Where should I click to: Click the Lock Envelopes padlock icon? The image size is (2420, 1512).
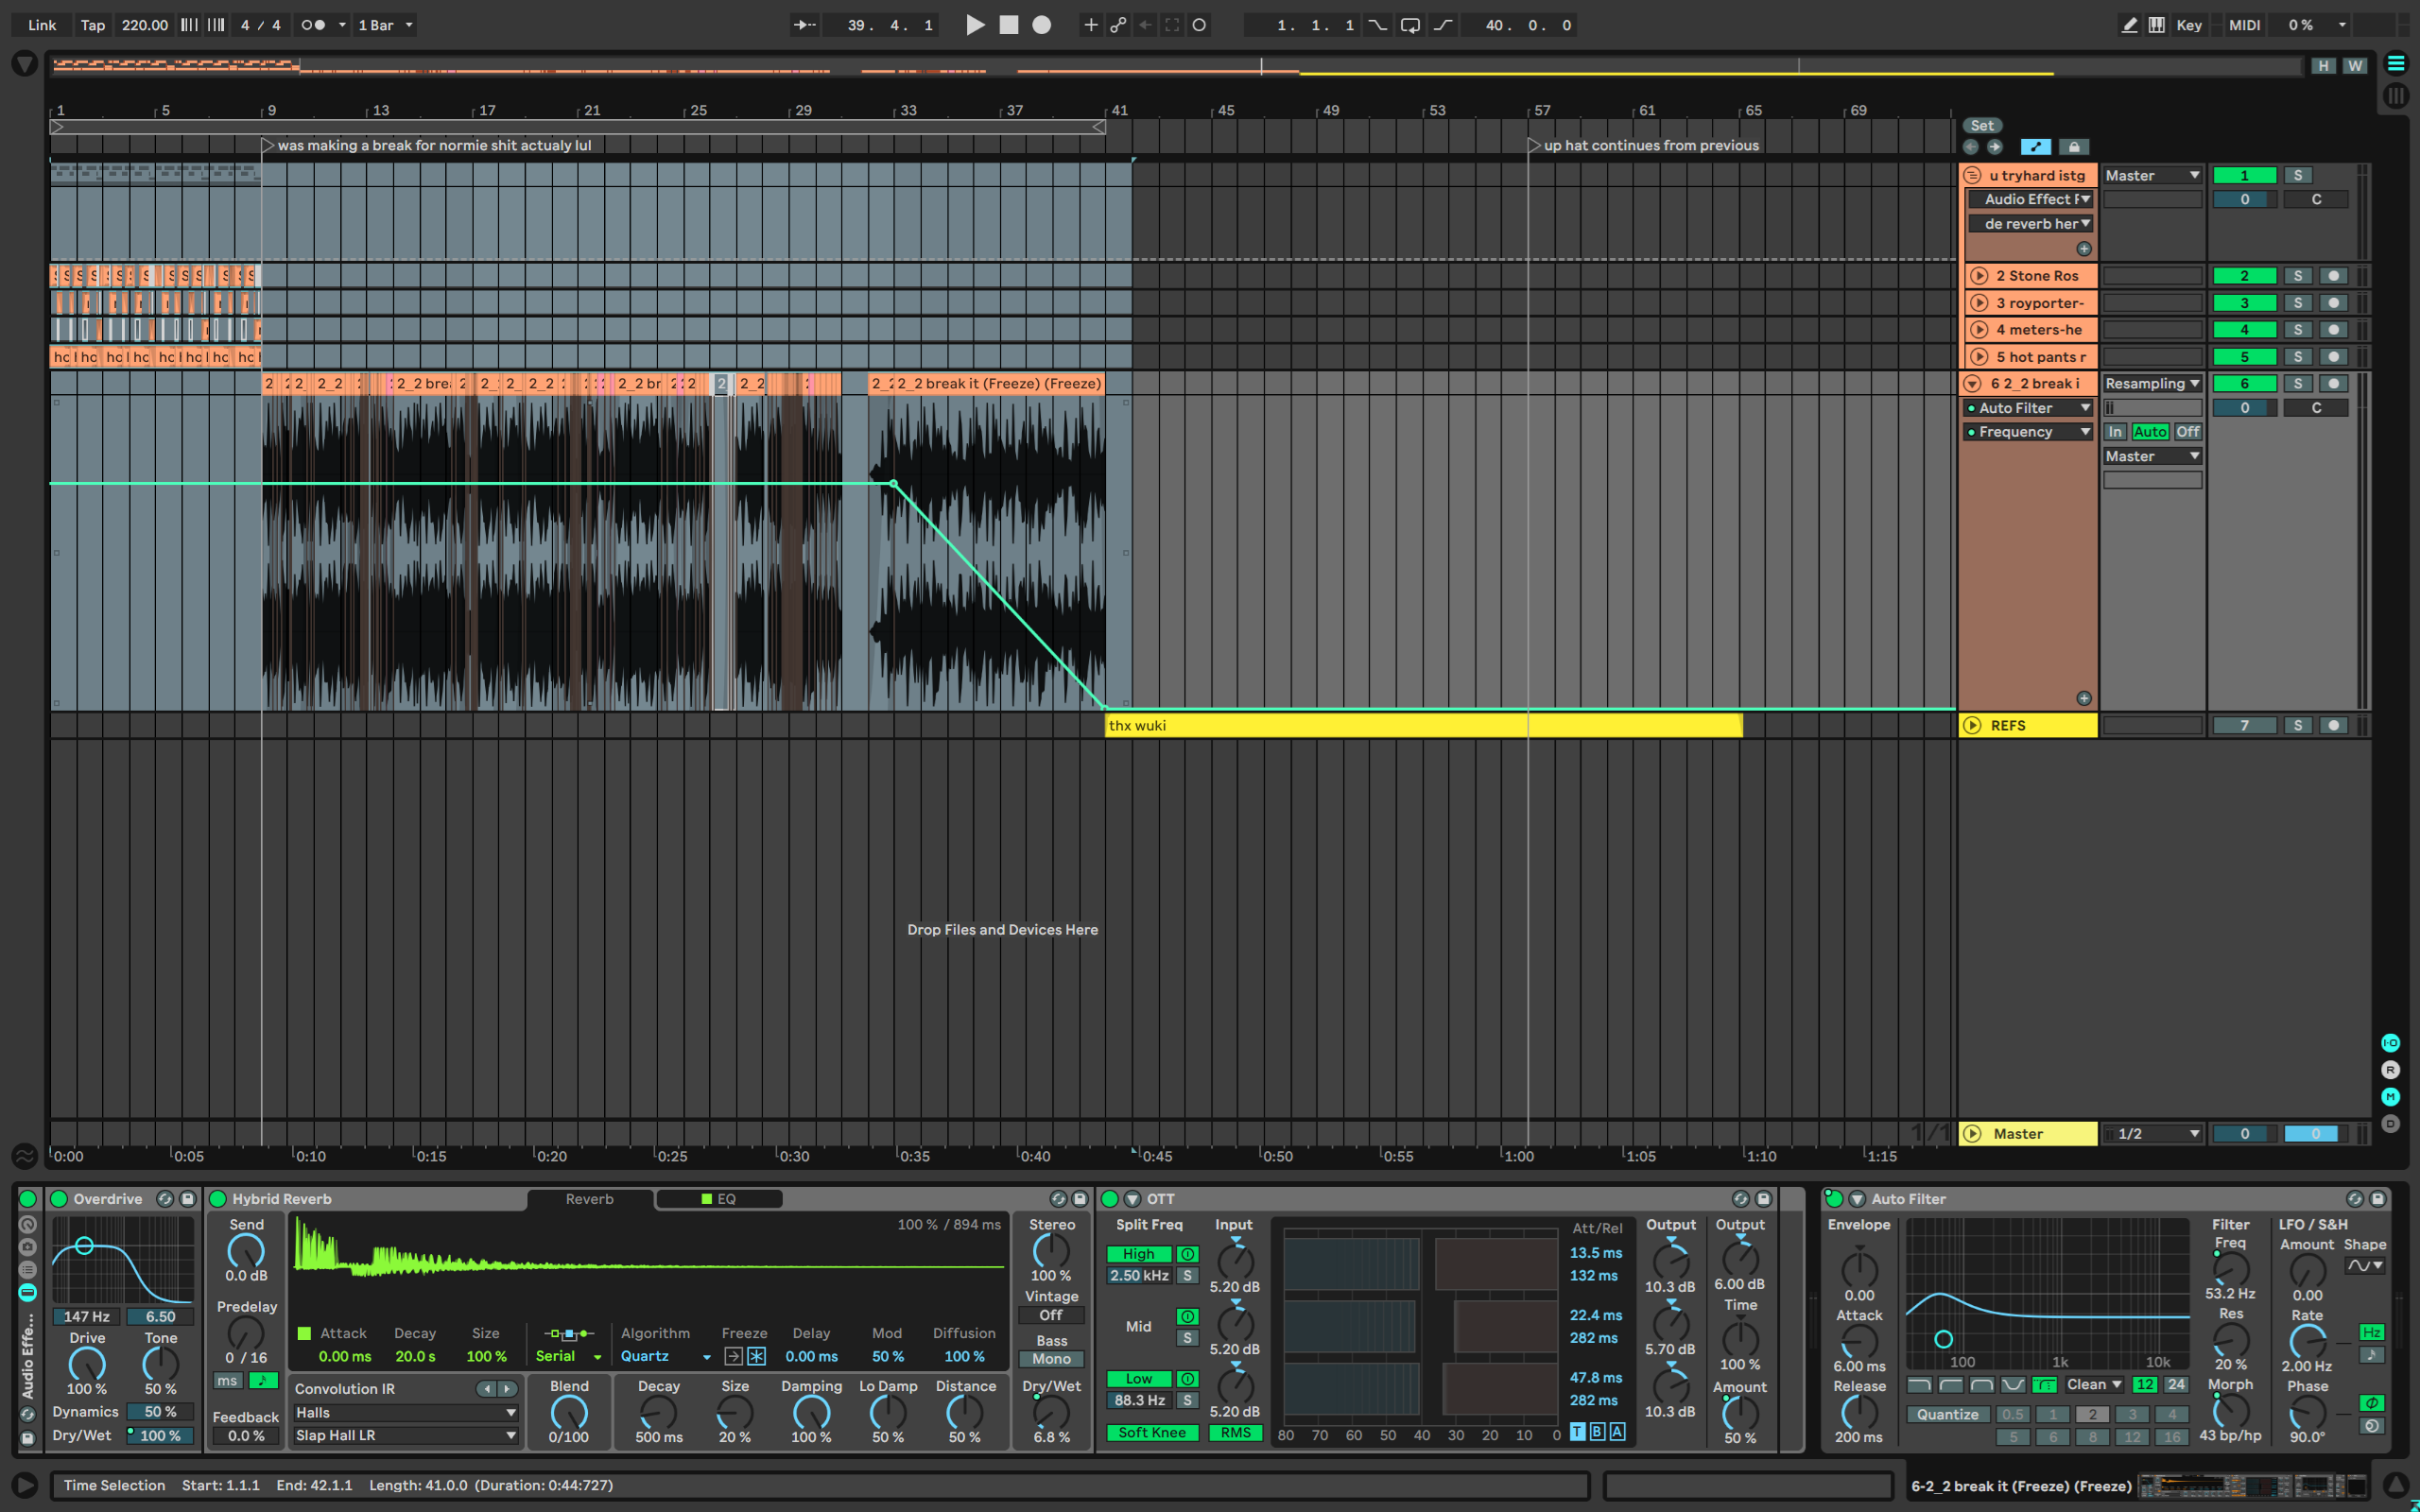pyautogui.click(x=2074, y=147)
